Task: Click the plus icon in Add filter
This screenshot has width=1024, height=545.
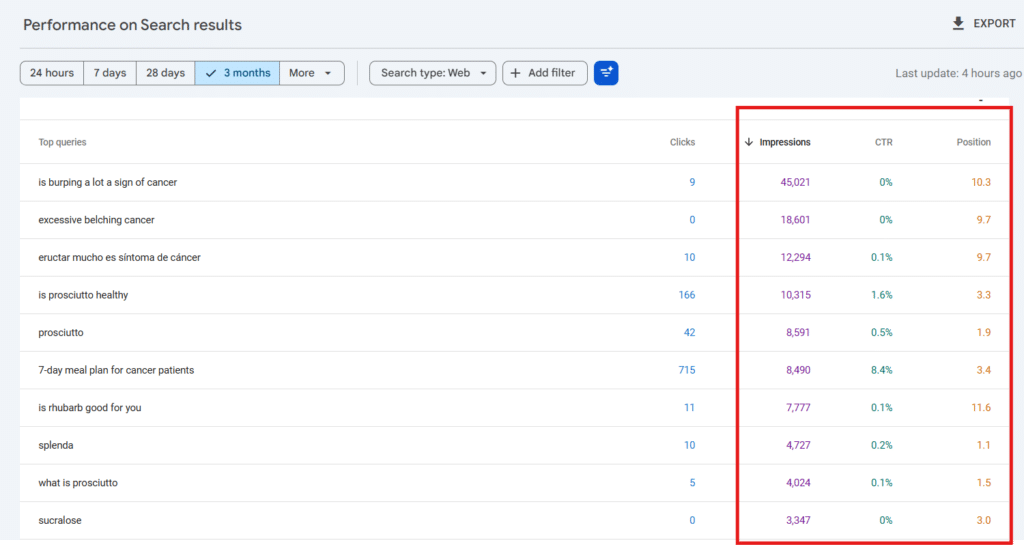Action: click(x=515, y=73)
